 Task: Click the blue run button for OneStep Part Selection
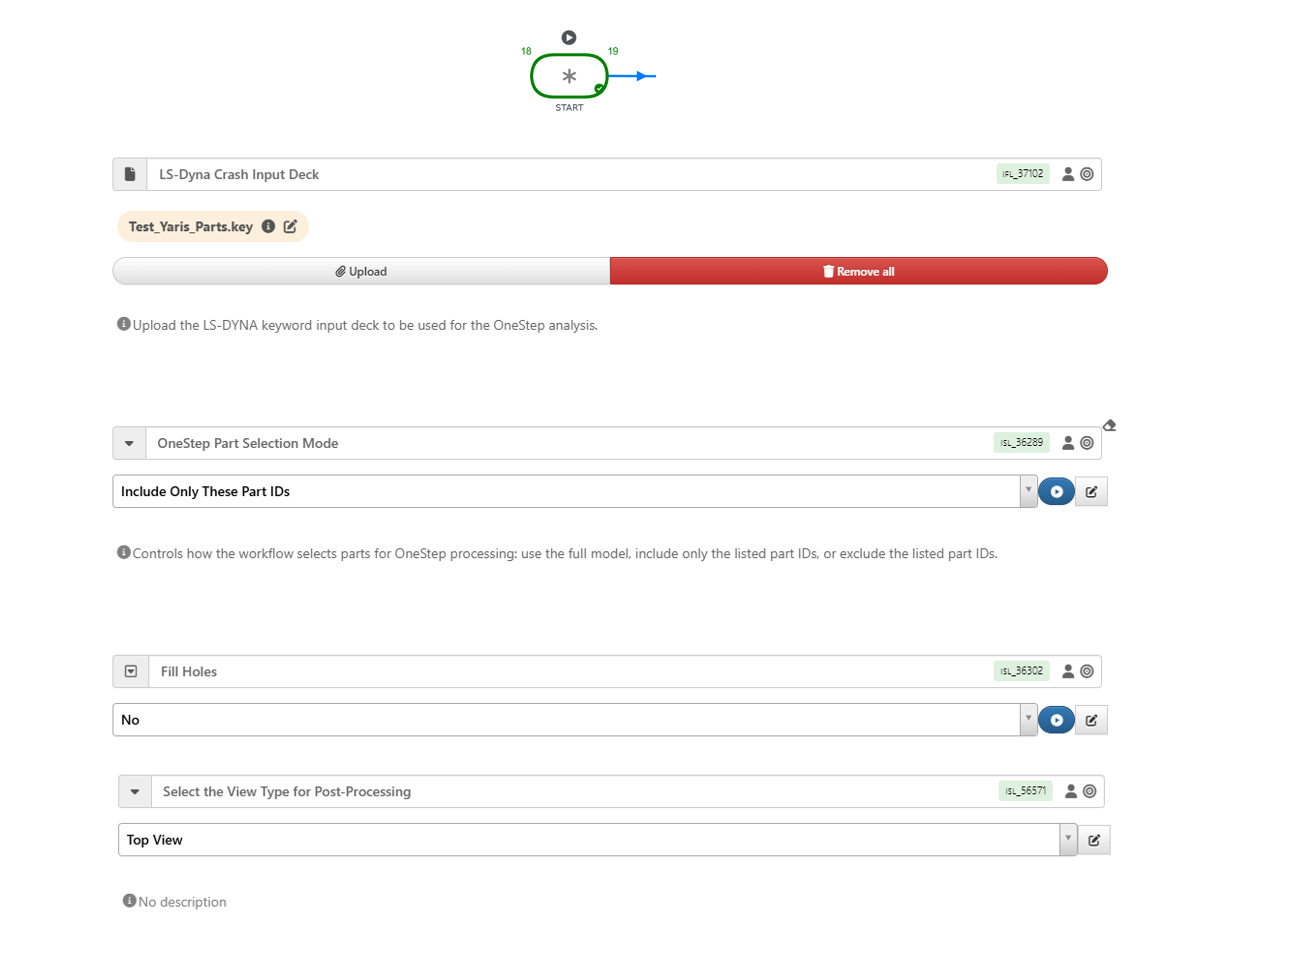[1056, 491]
